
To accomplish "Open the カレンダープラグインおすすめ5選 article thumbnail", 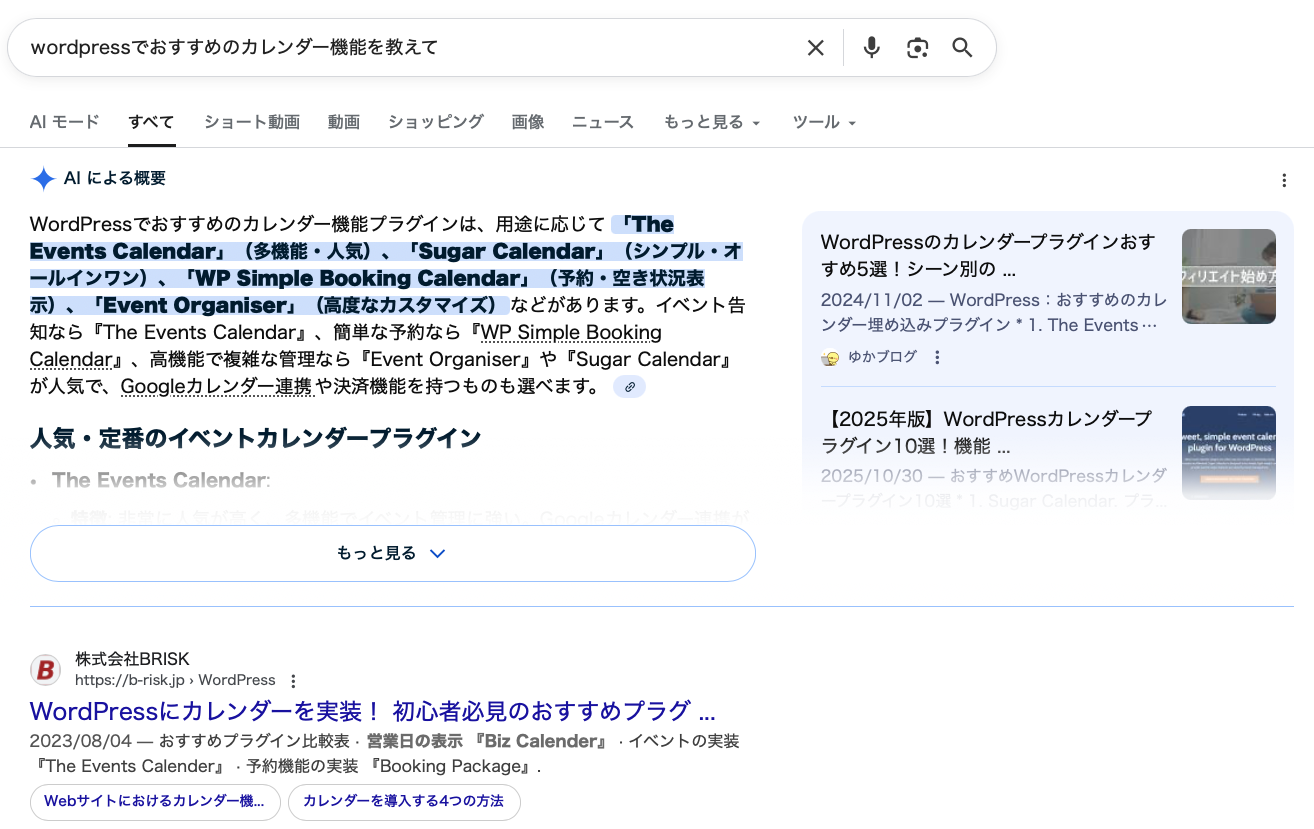I will tap(1228, 276).
